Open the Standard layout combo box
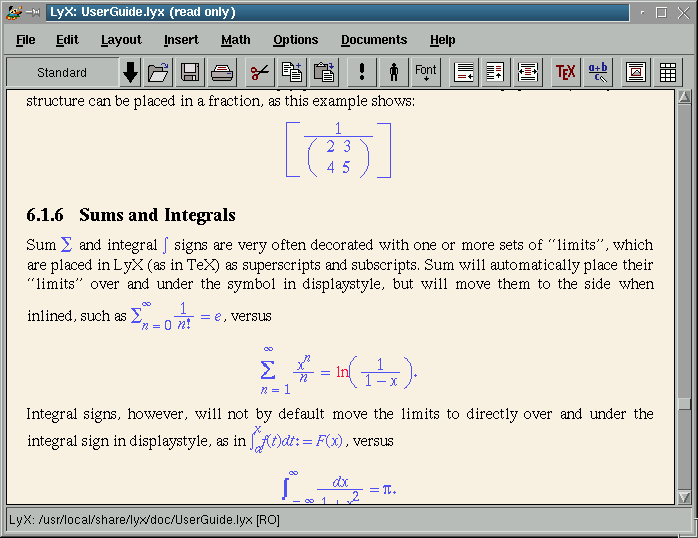 click(62, 72)
